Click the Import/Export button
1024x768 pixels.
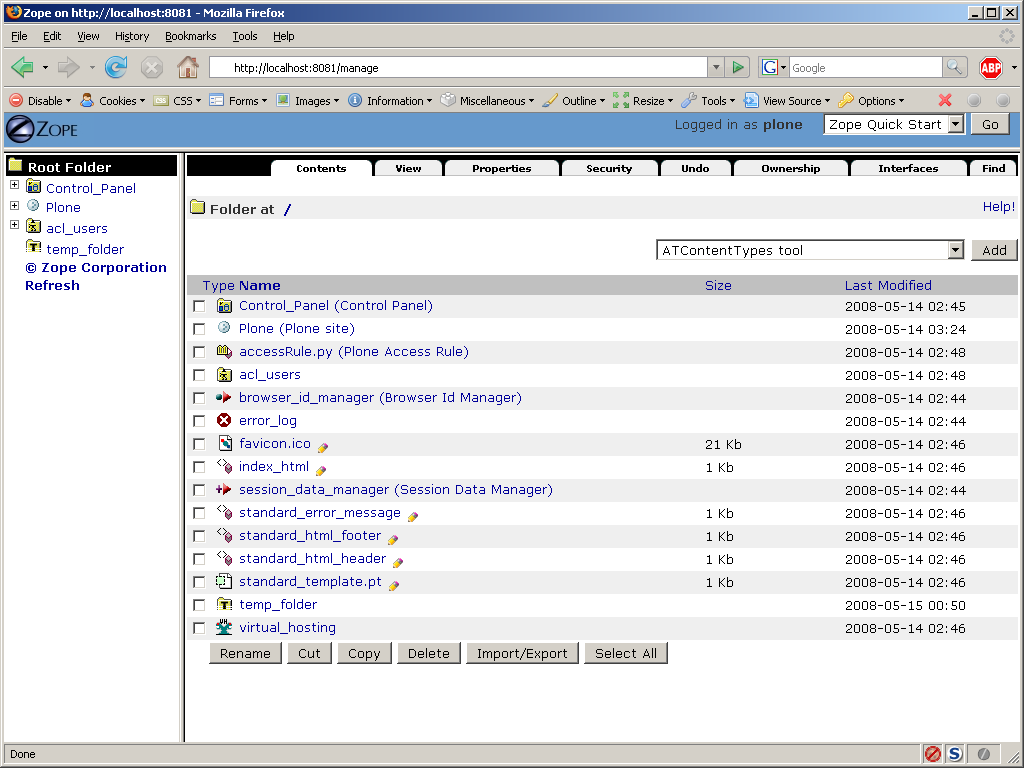pyautogui.click(x=522, y=653)
